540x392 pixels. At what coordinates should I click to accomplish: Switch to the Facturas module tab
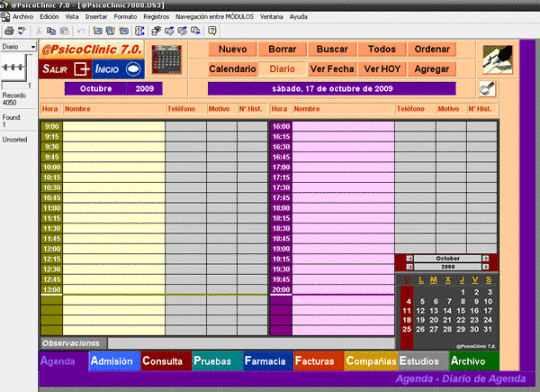[319, 361]
